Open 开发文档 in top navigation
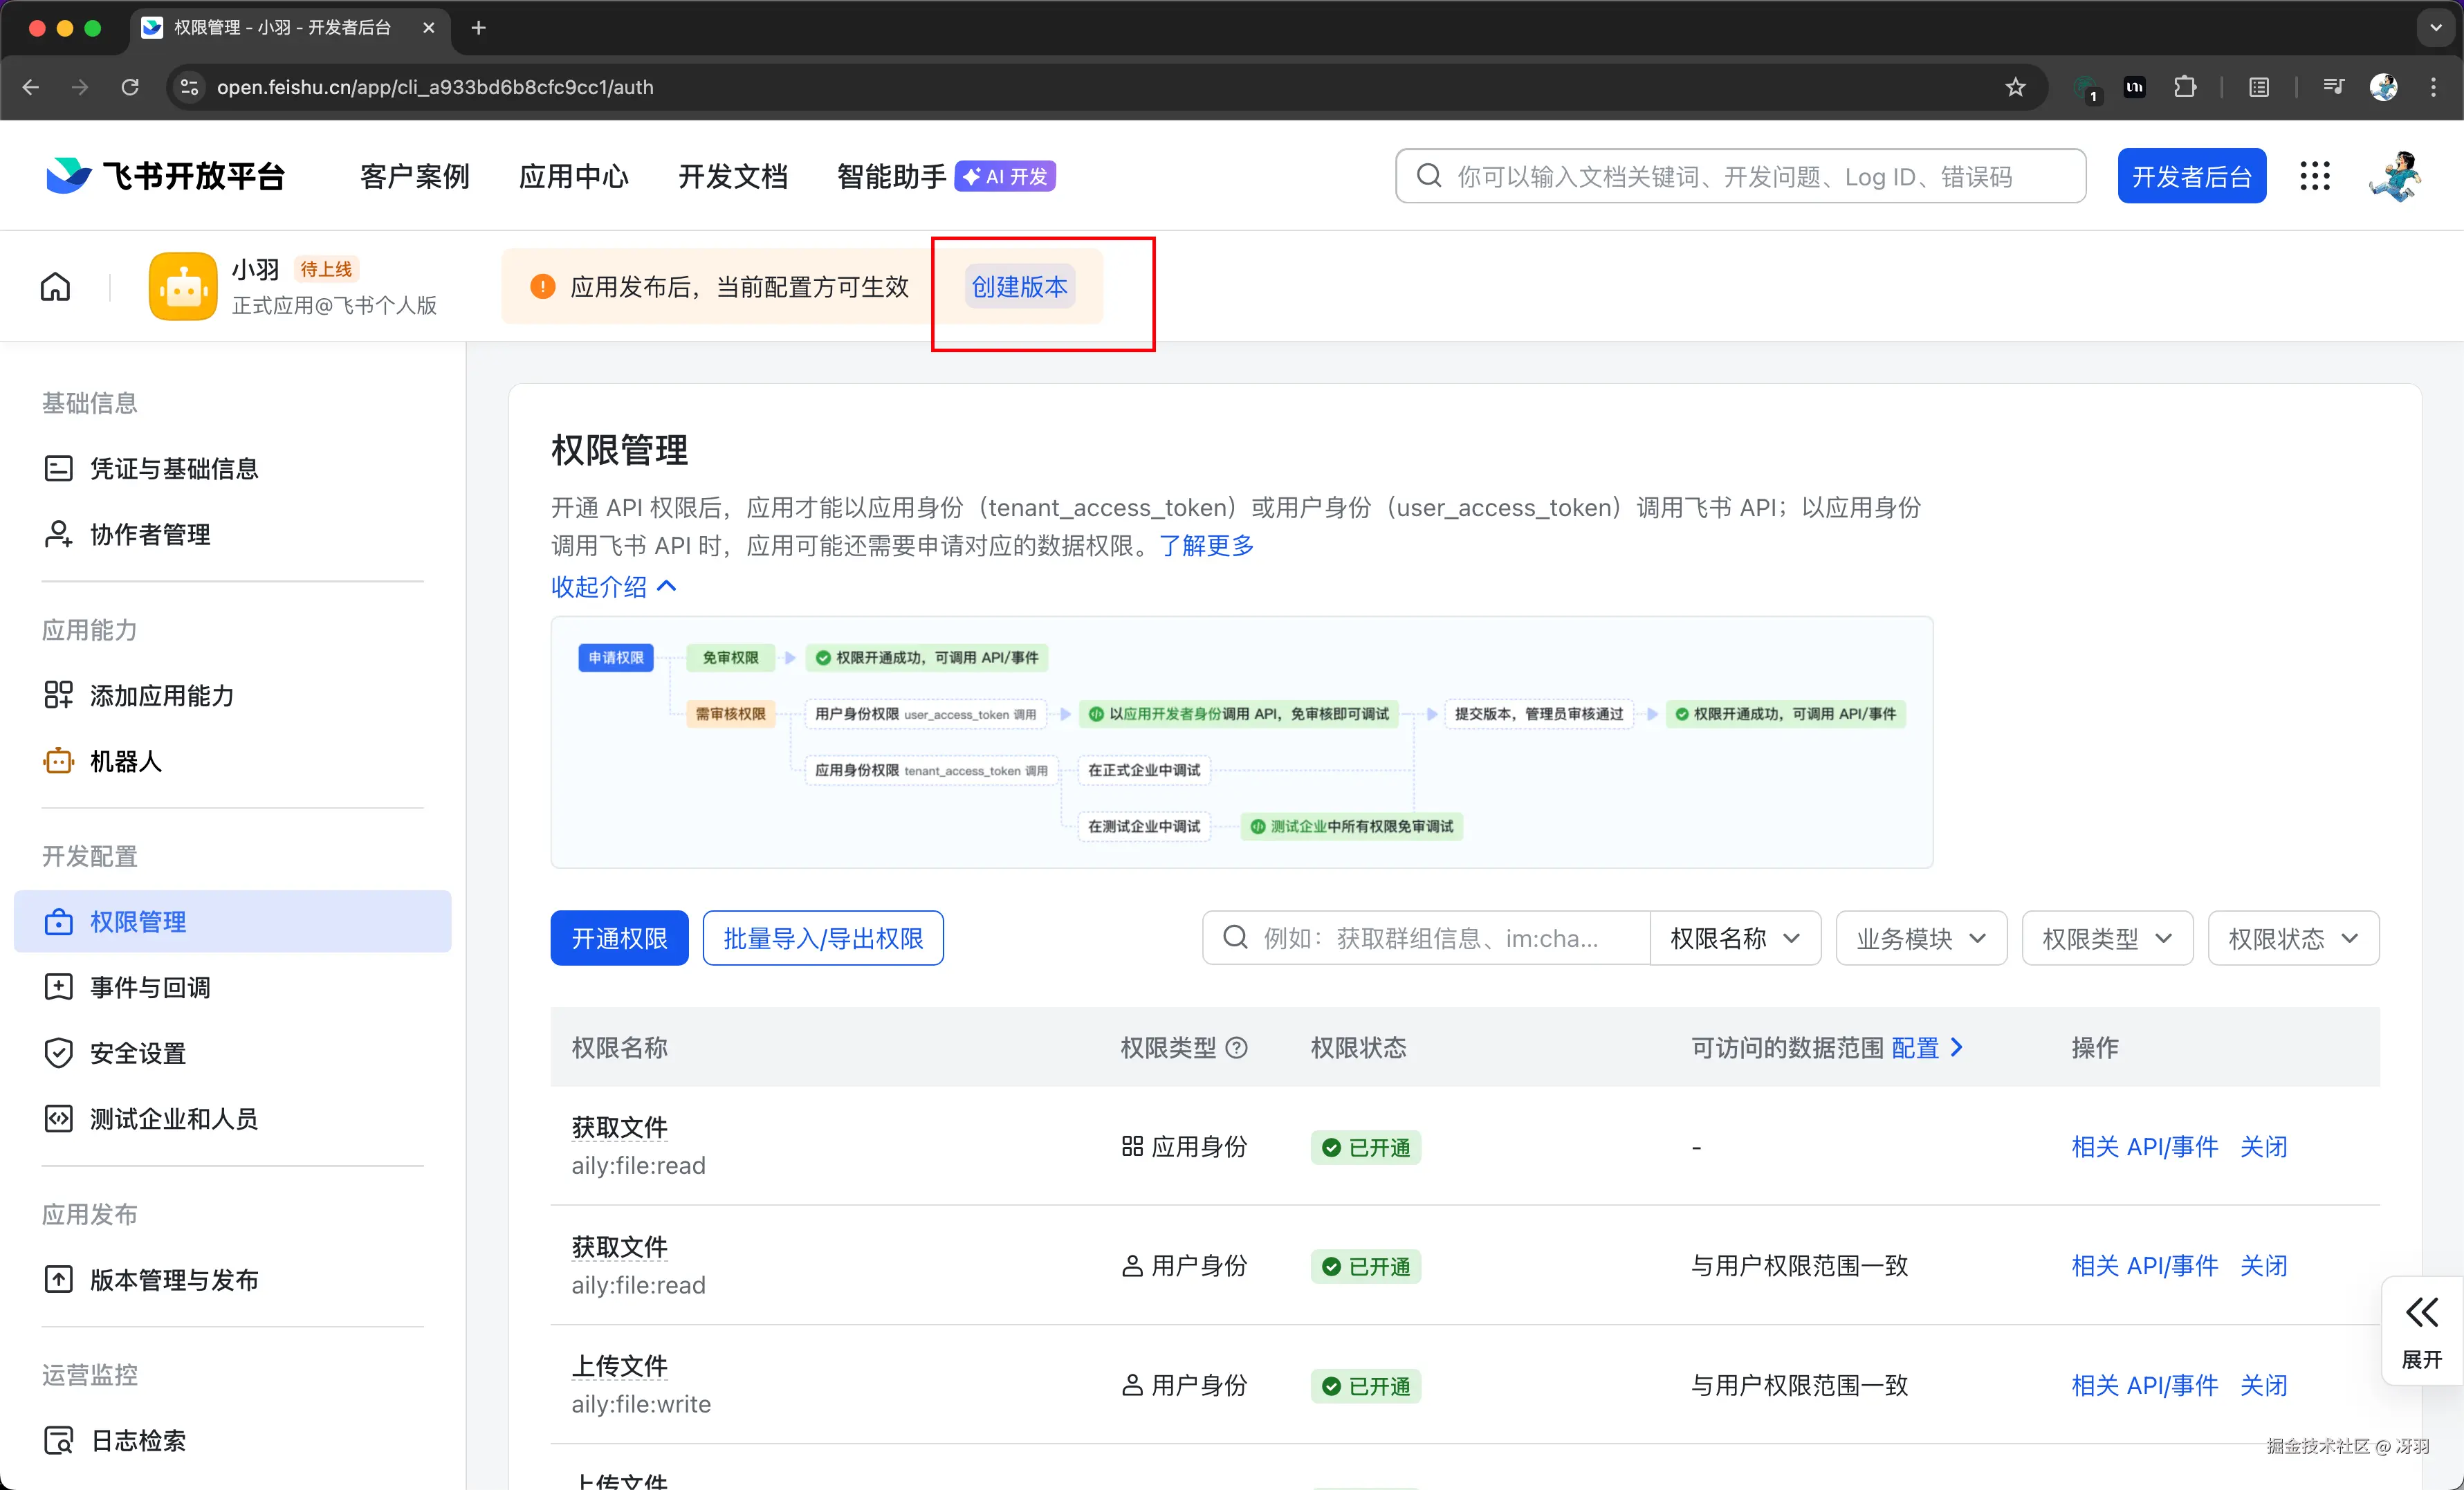This screenshot has width=2464, height=1490. (732, 177)
